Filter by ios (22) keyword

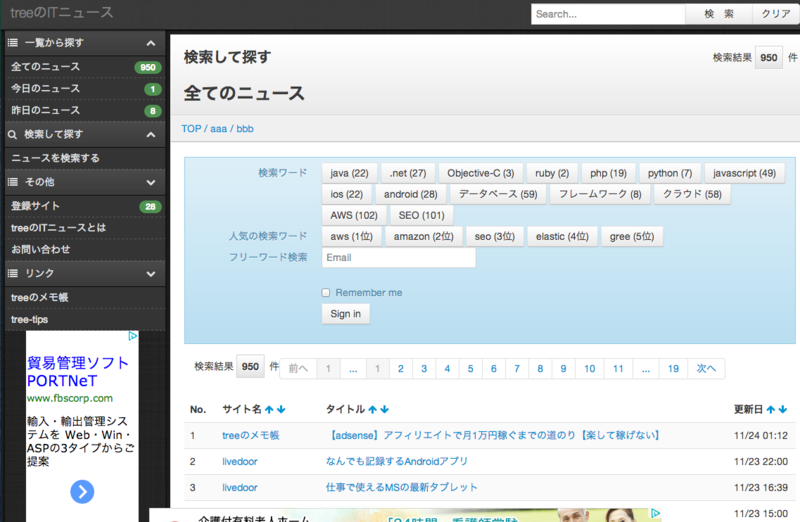click(x=346, y=194)
